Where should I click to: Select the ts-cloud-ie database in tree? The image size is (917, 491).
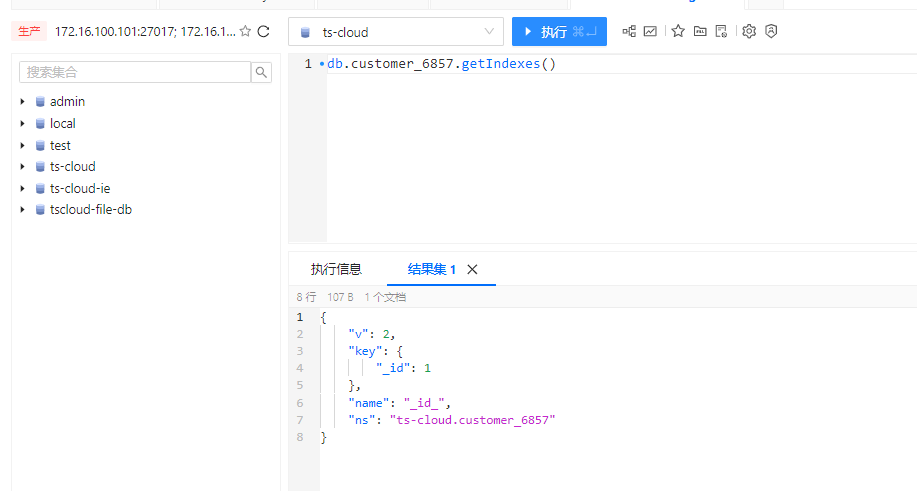tap(79, 188)
